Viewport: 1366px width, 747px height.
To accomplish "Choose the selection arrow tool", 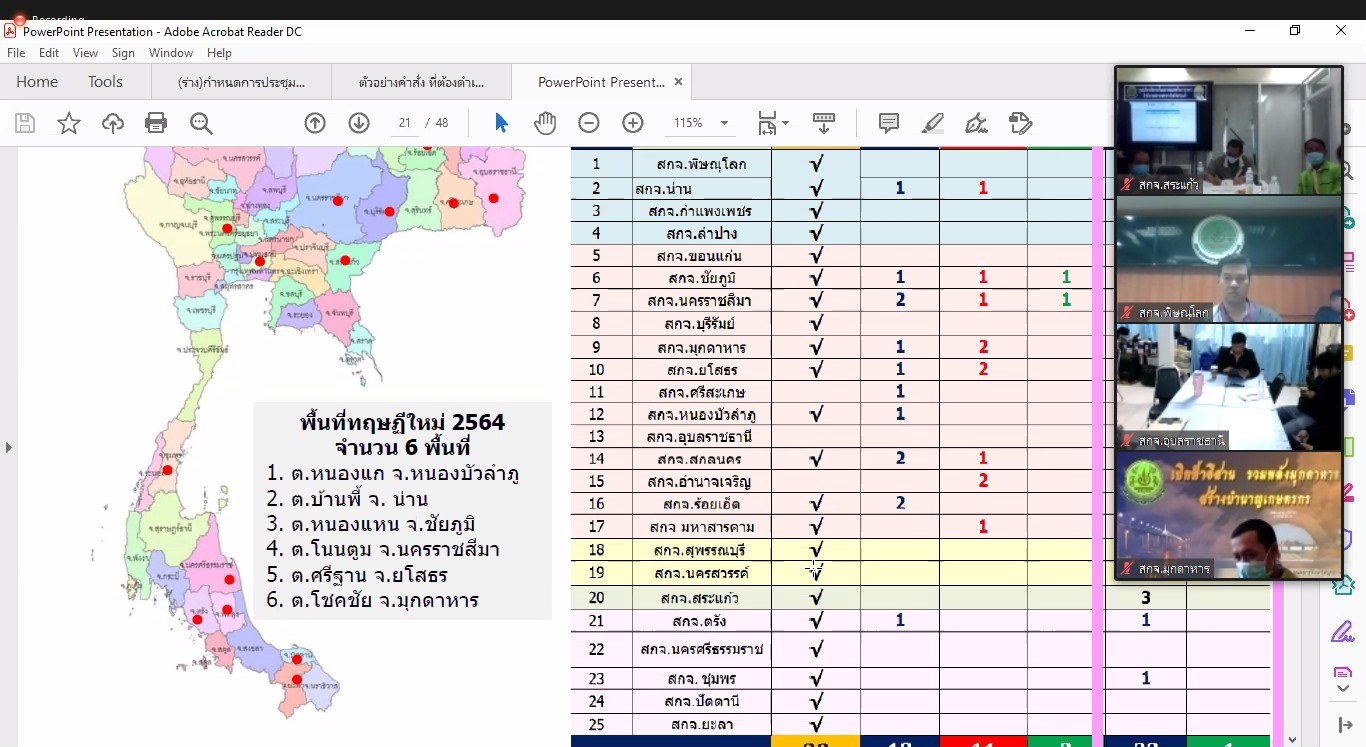I will tap(501, 123).
